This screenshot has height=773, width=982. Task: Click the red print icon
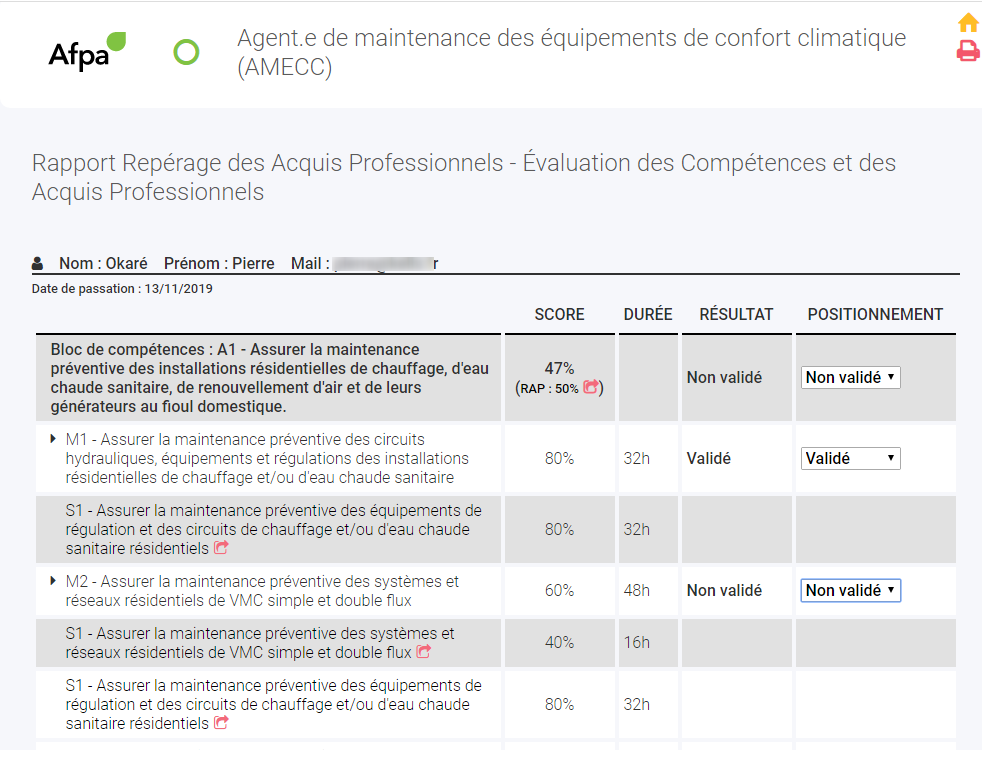968,51
